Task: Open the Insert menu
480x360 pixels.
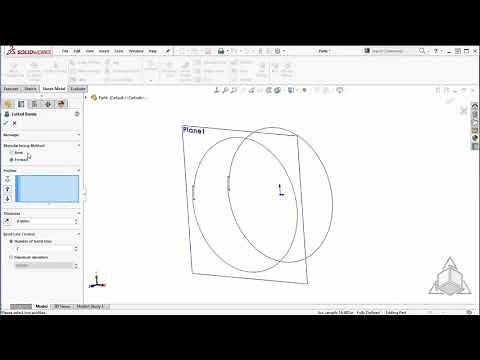Action: pos(104,51)
